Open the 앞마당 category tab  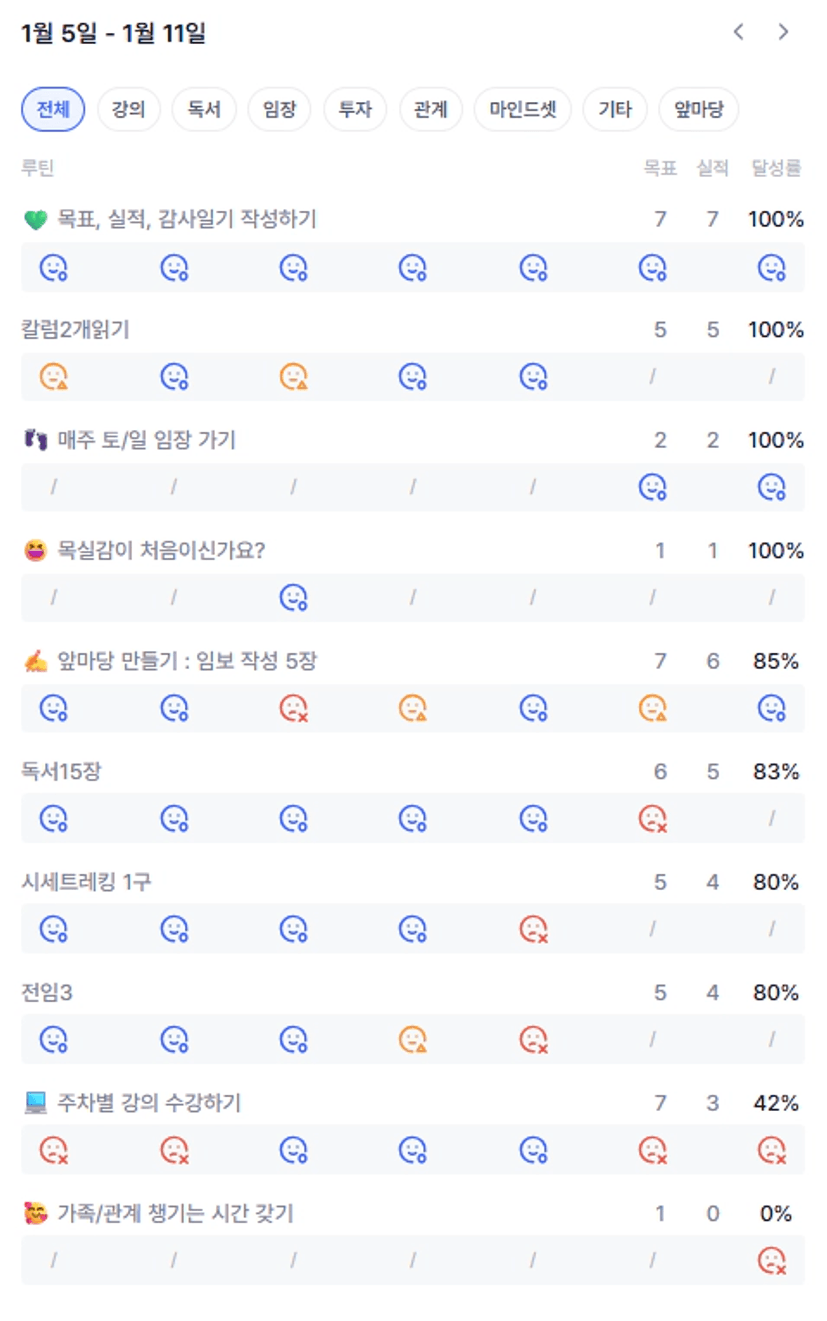(x=699, y=110)
